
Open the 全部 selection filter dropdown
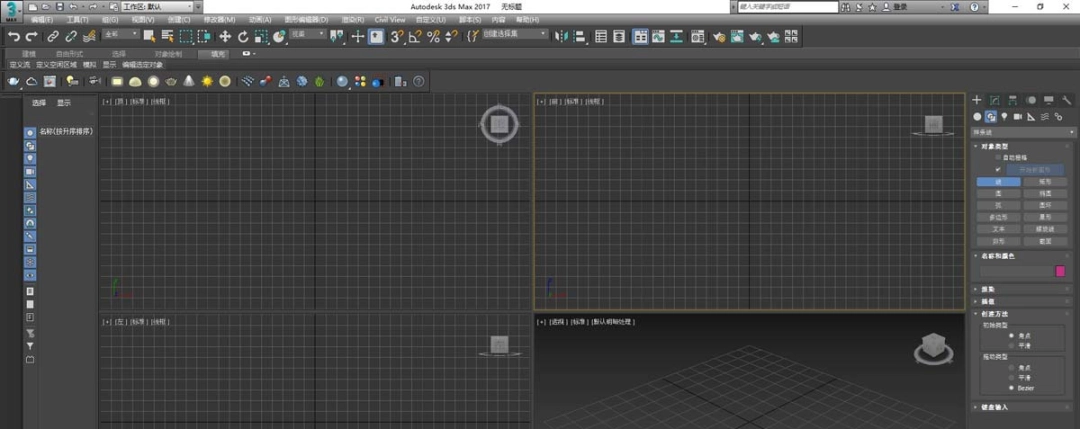(121, 34)
